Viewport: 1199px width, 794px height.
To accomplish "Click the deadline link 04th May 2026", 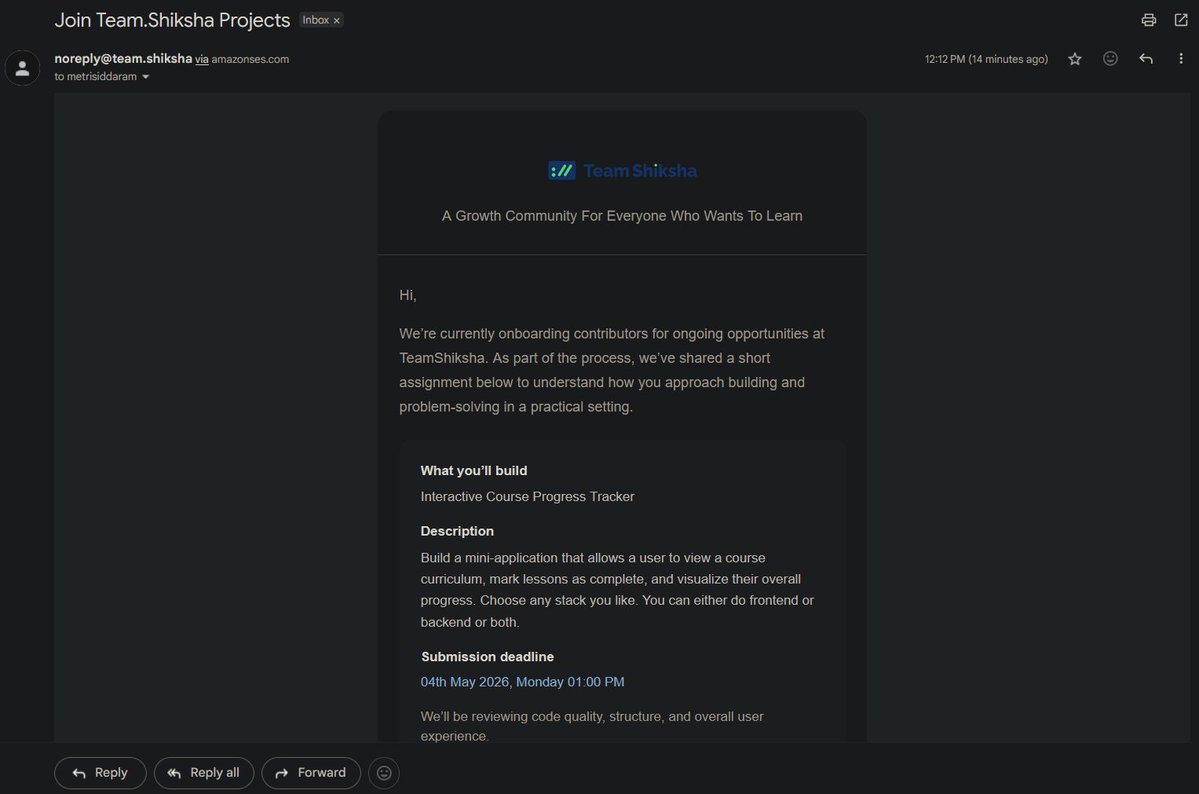I will pos(522,682).
